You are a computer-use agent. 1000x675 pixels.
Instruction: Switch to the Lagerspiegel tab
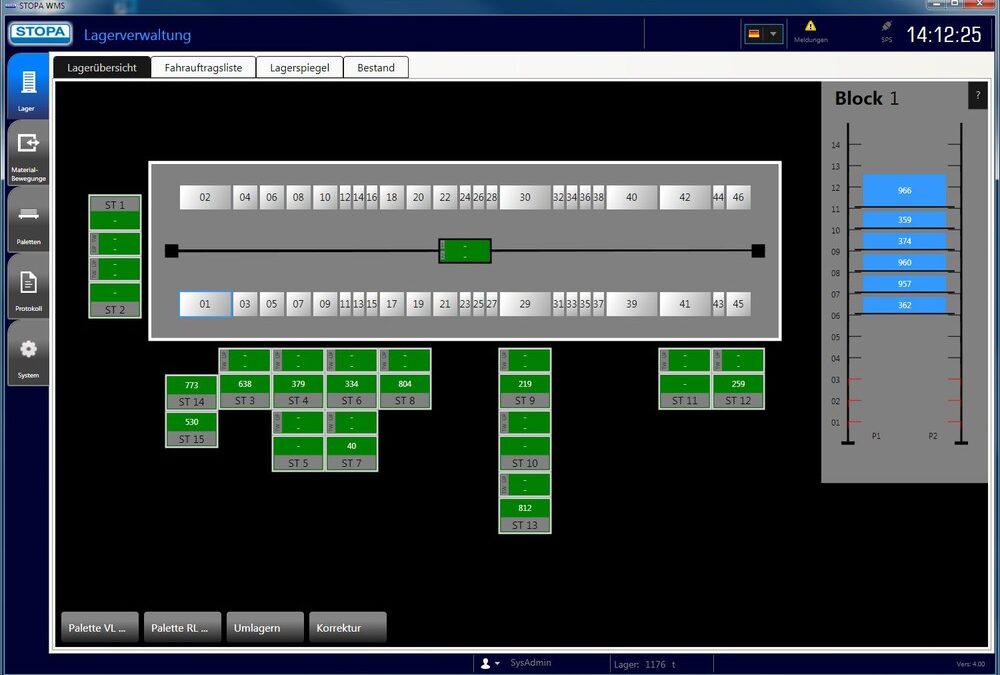300,68
